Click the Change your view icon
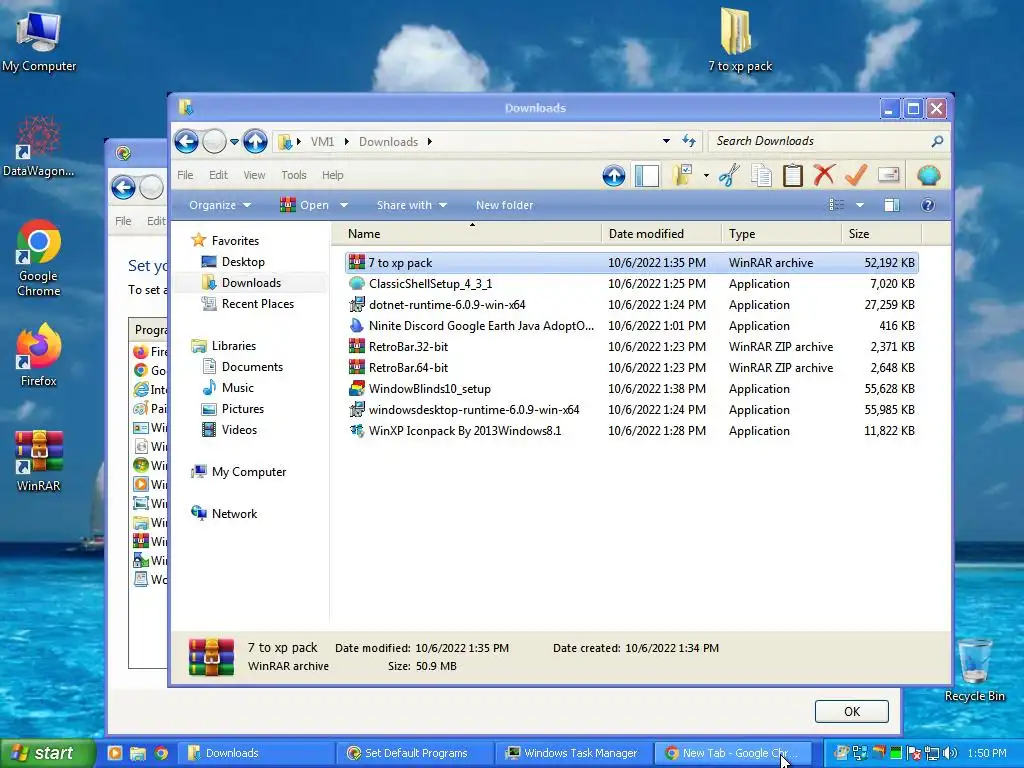The image size is (1024, 768). (x=837, y=205)
